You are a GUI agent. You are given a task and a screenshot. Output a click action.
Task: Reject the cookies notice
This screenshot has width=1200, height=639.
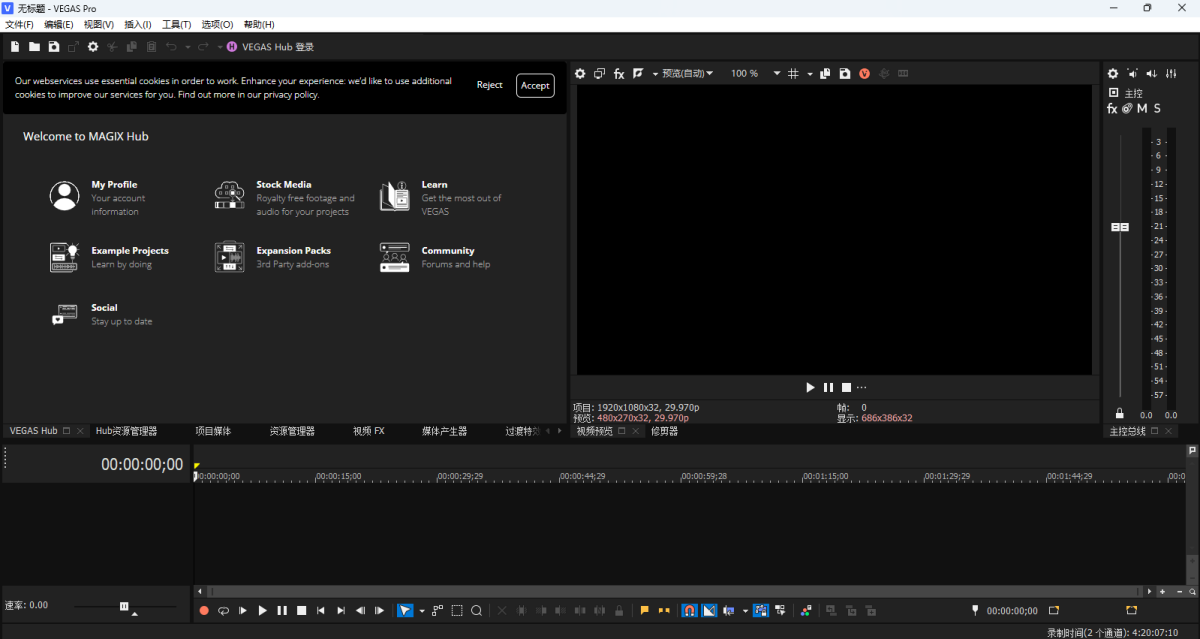pos(490,85)
